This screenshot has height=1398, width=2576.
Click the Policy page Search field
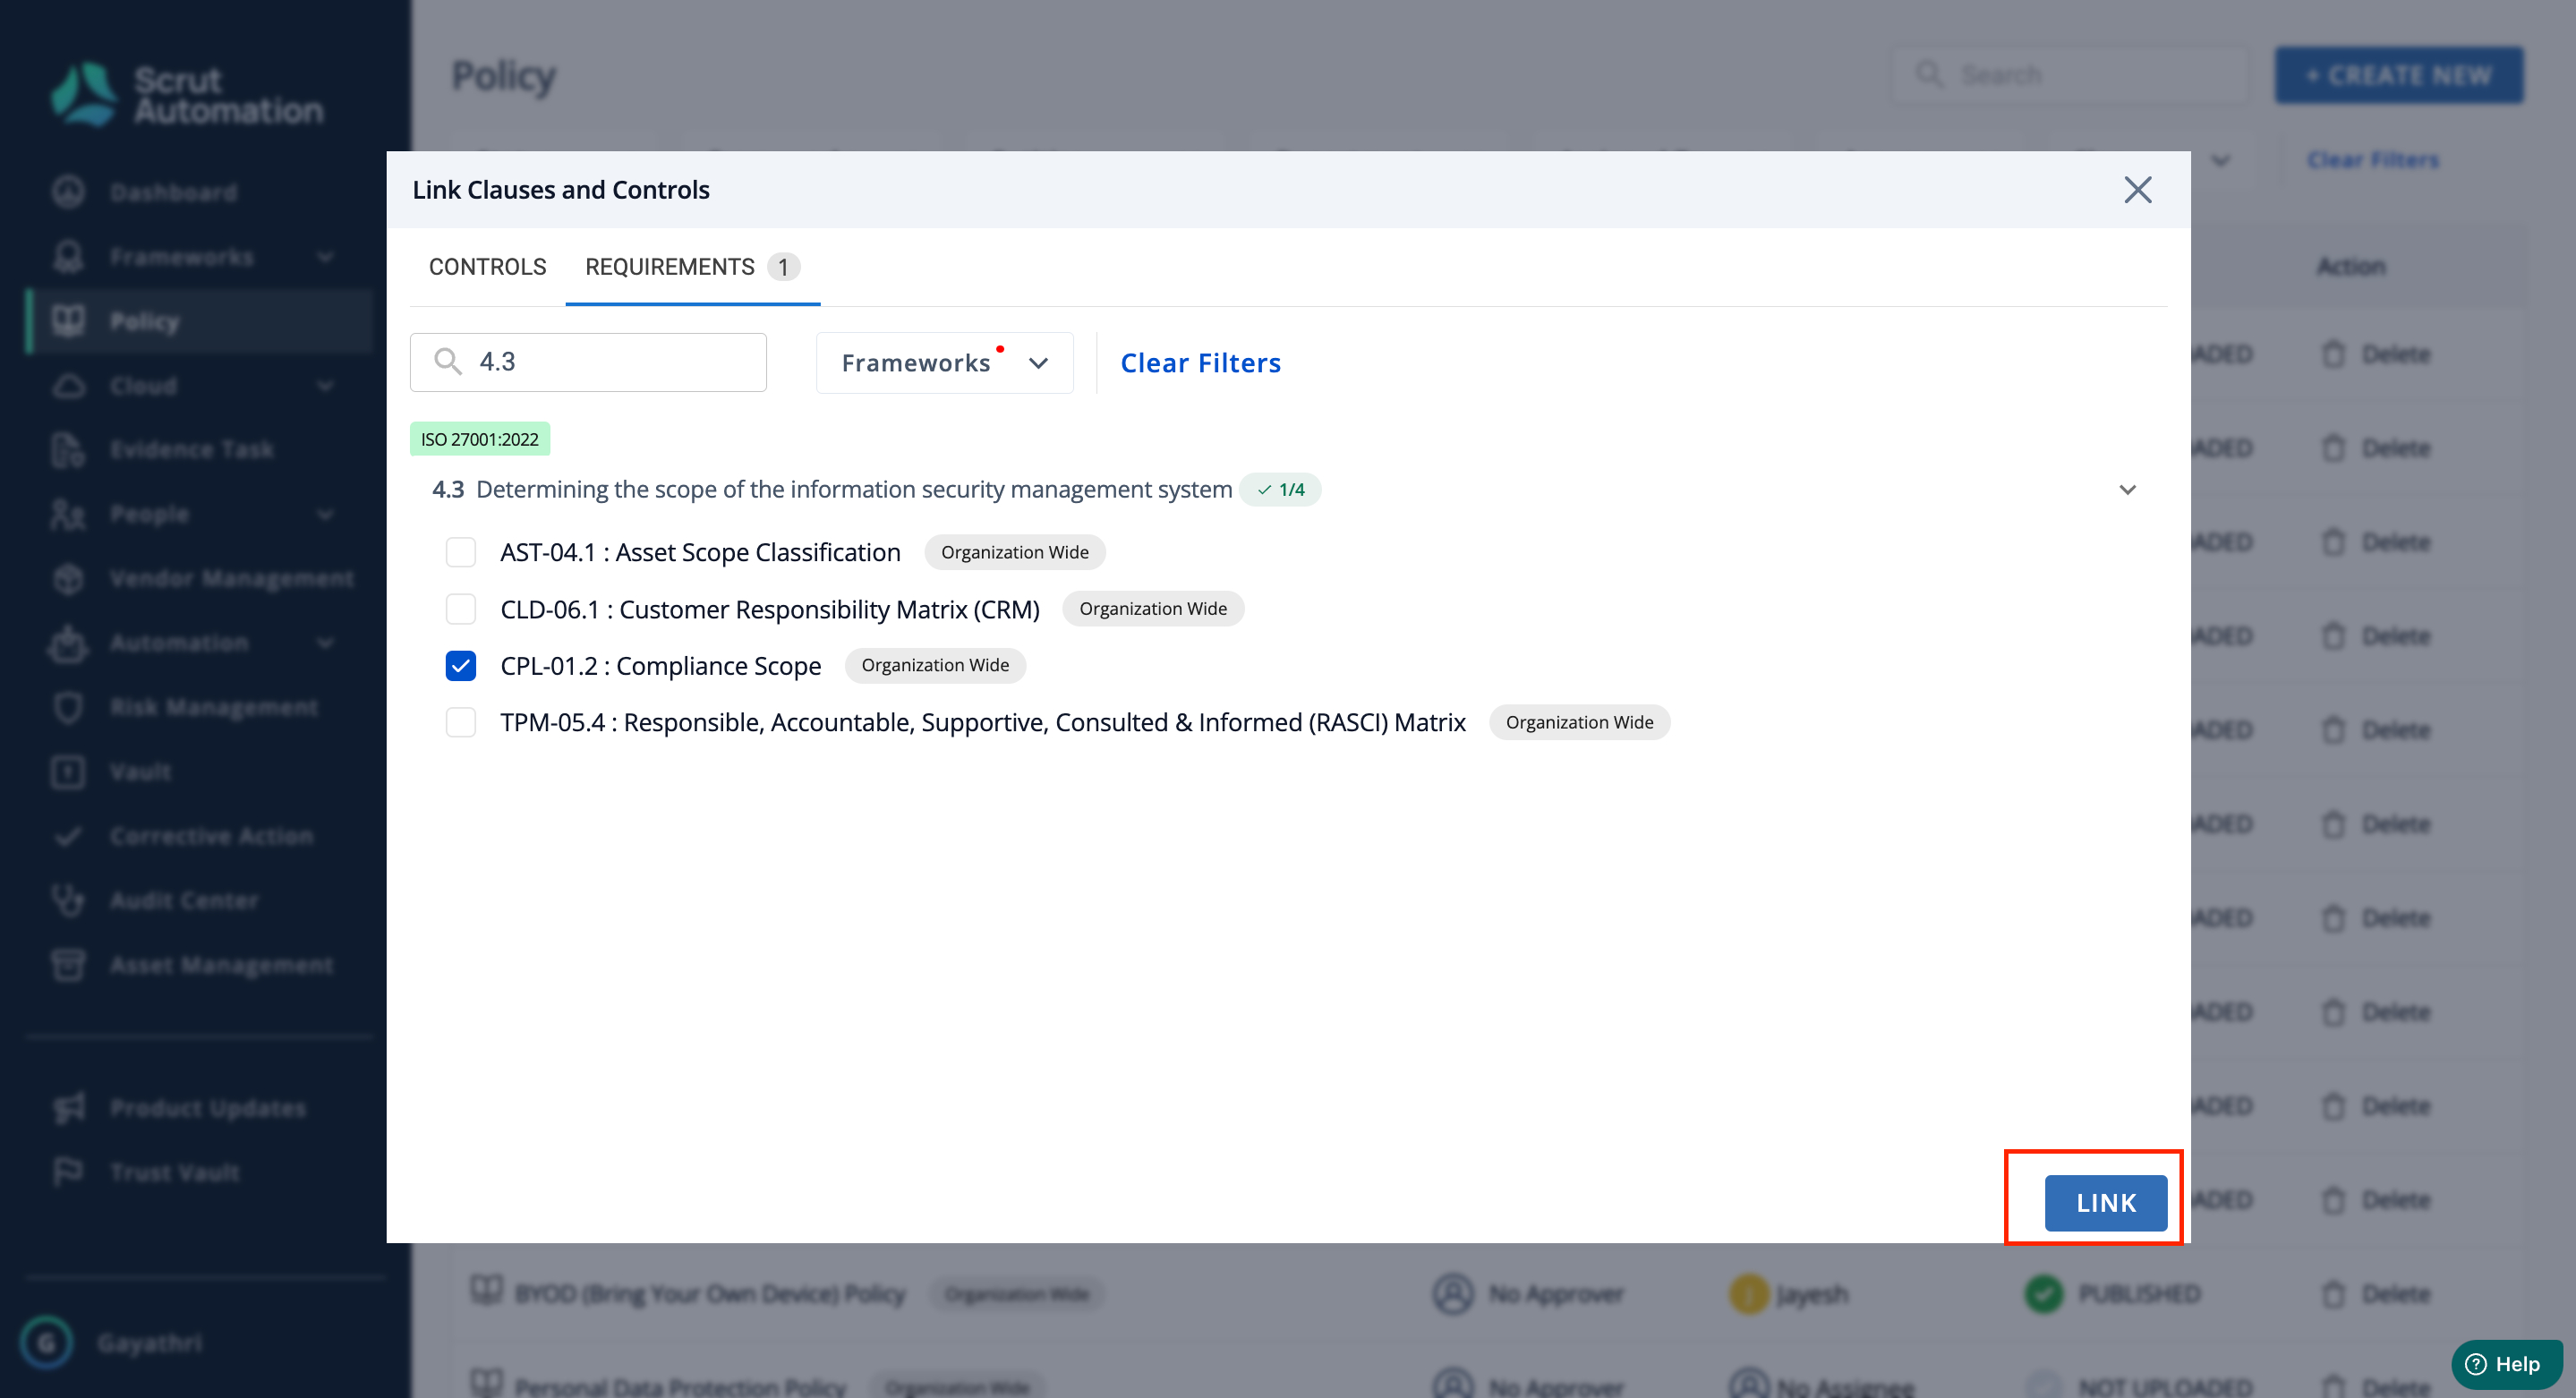tap(2070, 75)
